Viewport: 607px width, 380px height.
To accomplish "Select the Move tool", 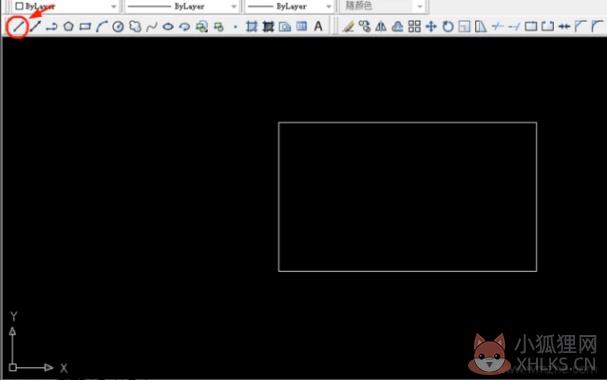I will [x=431, y=27].
